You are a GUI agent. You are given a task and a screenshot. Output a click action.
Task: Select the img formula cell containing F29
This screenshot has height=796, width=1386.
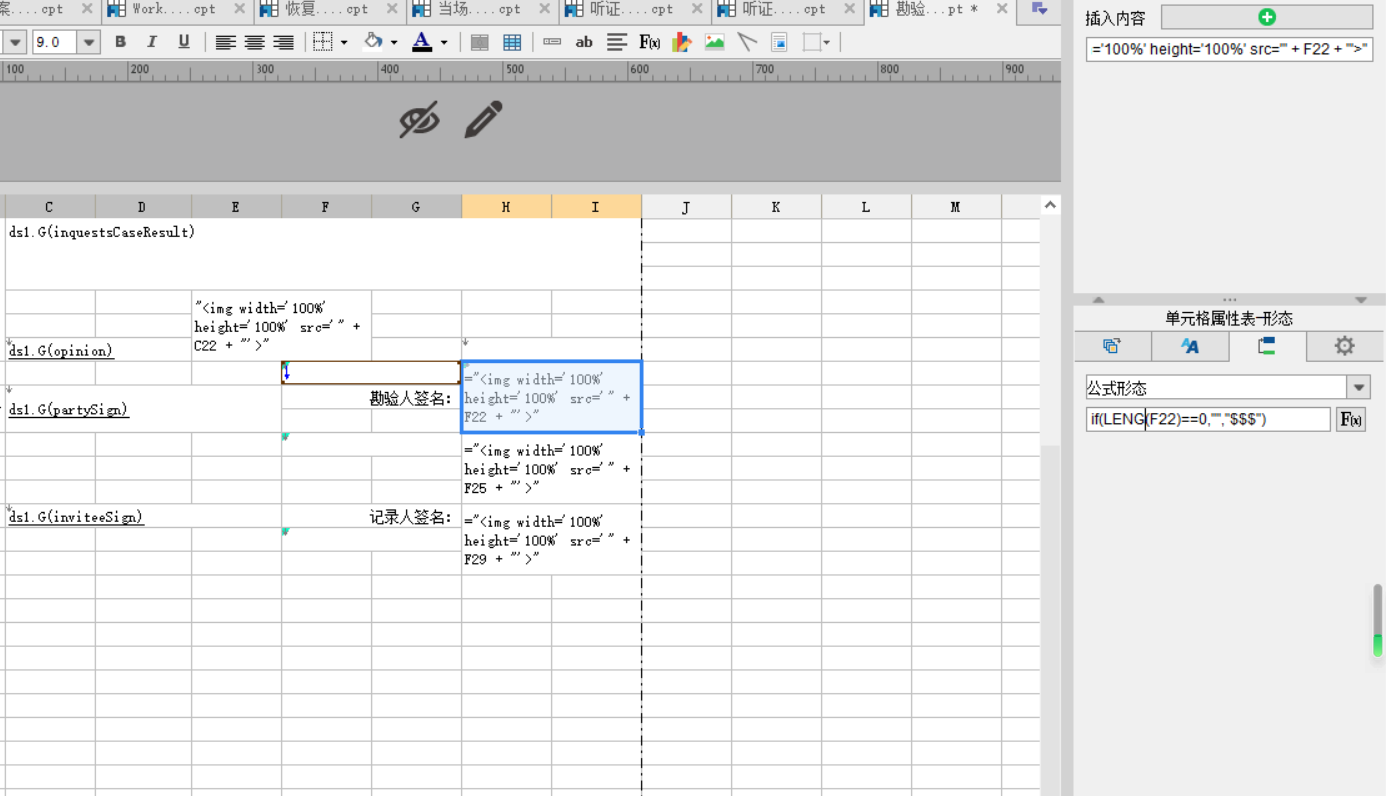551,540
